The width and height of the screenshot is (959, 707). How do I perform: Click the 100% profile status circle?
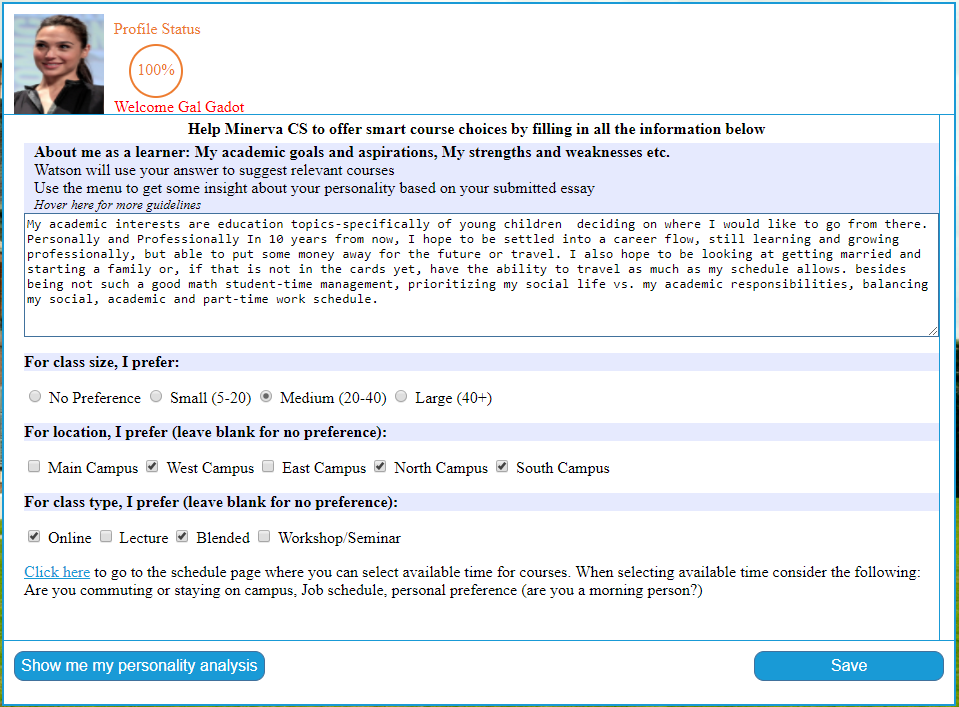pyautogui.click(x=156, y=70)
